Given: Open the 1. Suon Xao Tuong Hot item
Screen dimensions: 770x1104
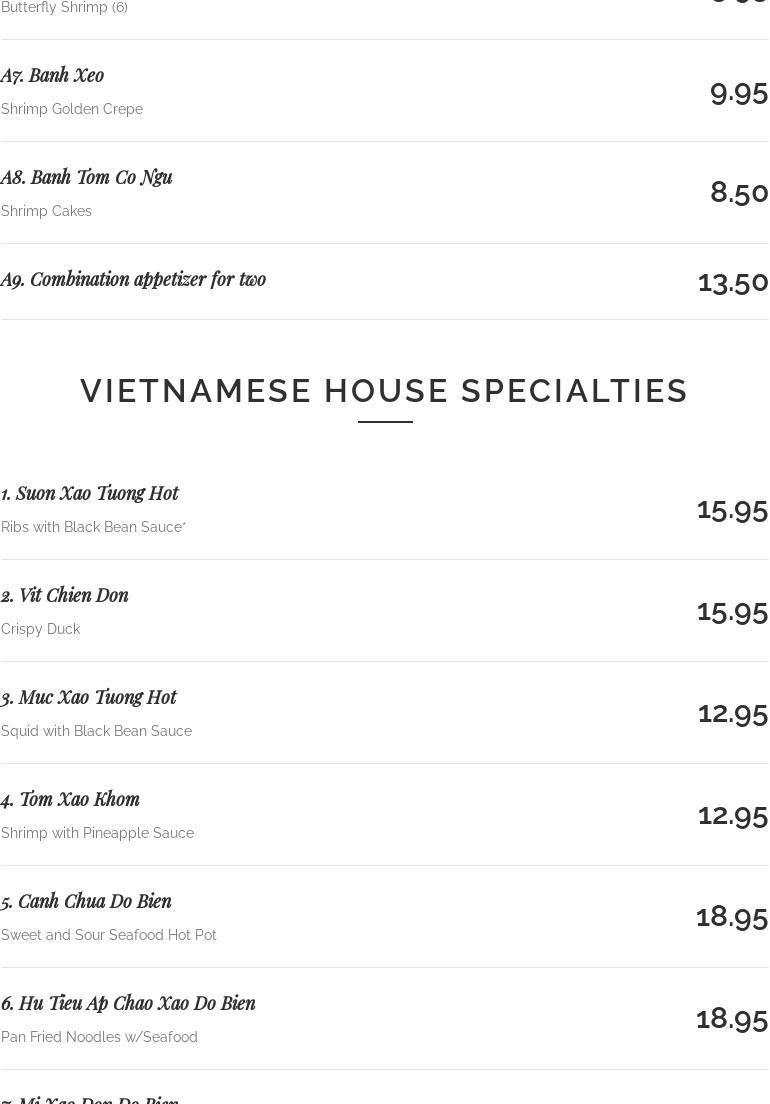Looking at the screenshot, I should (x=90, y=493).
